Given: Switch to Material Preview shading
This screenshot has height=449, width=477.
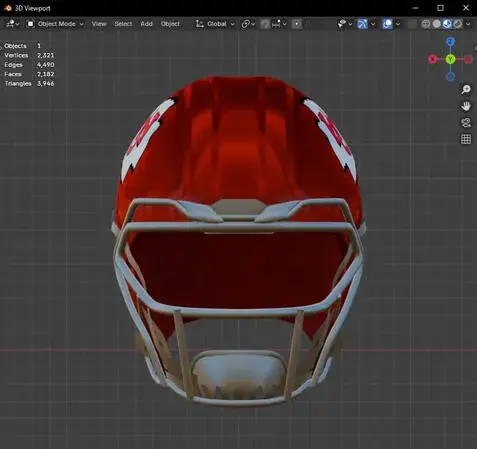Looking at the screenshot, I should pyautogui.click(x=447, y=24).
